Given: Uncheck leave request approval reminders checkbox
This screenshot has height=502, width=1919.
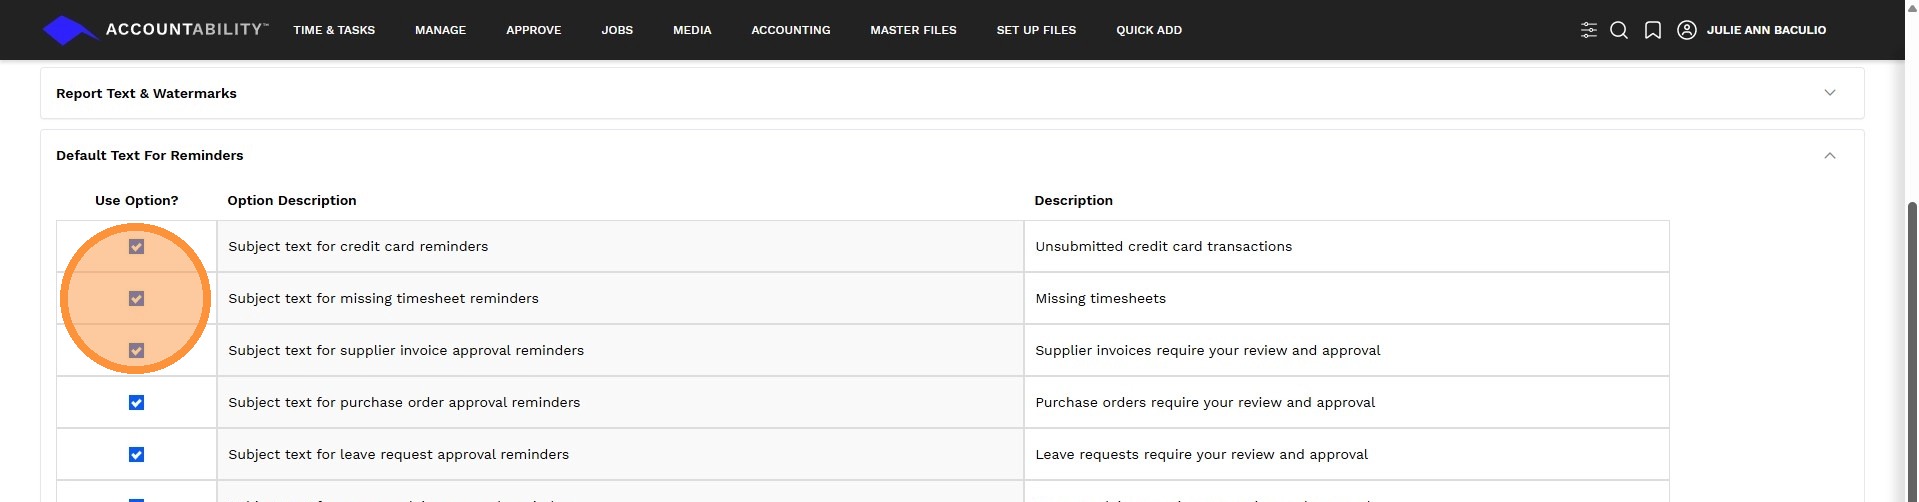Looking at the screenshot, I should pos(137,455).
